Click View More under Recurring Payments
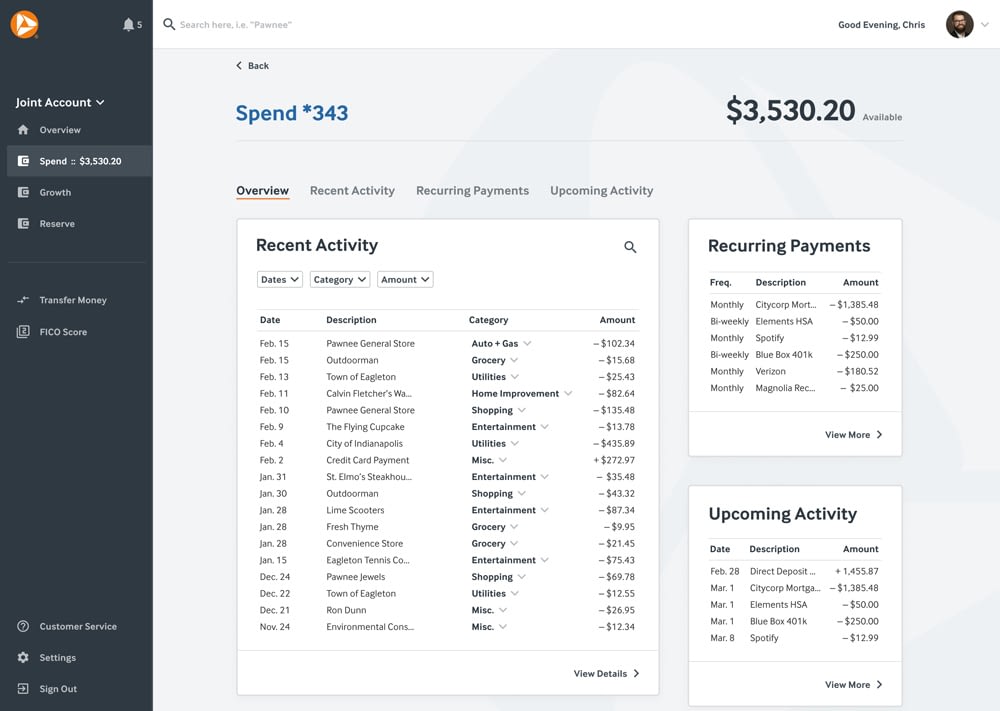Viewport: 1000px width, 711px height. point(853,434)
